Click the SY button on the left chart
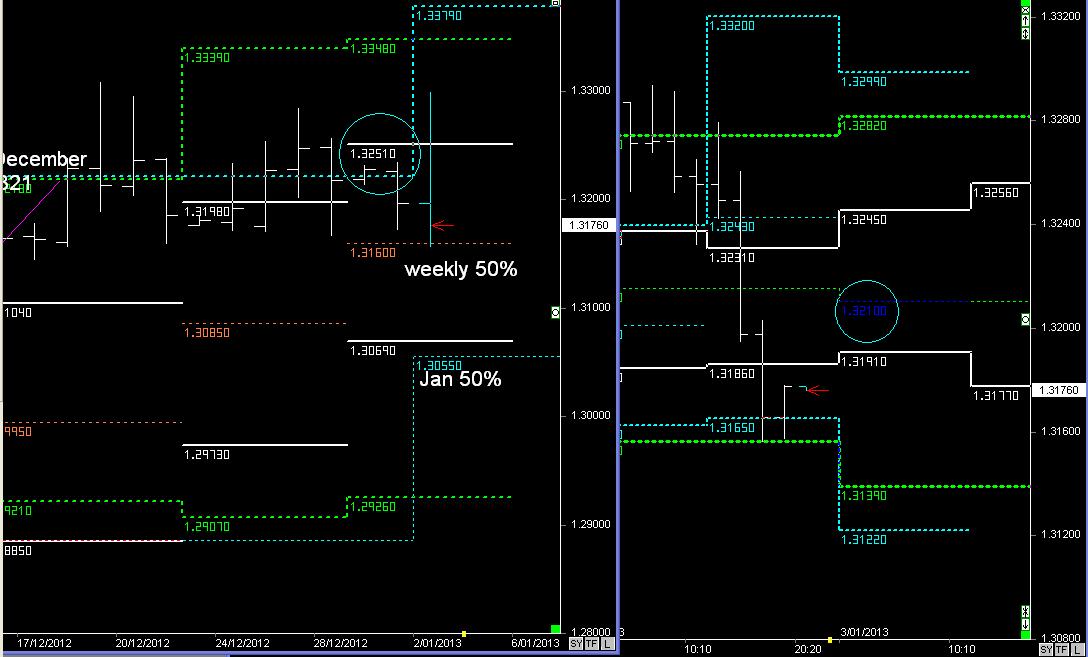1088x657 pixels. (x=576, y=644)
